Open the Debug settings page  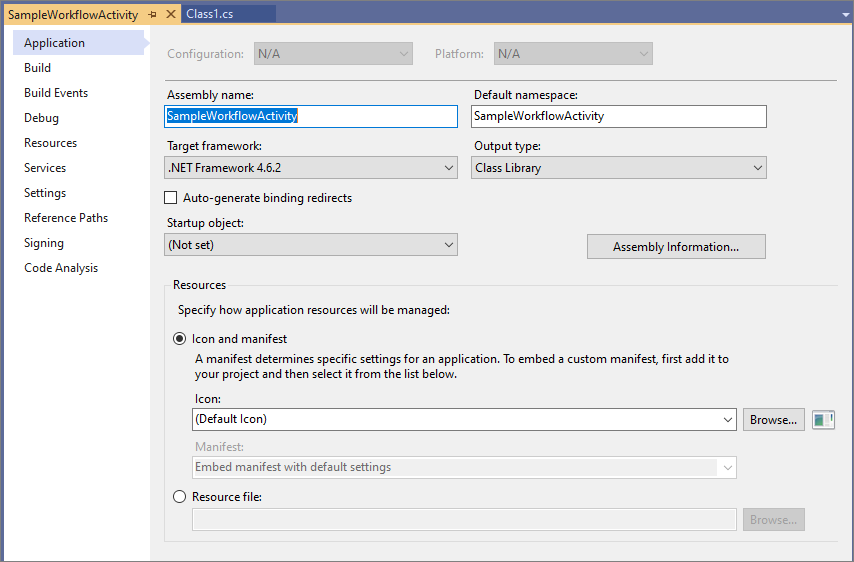(x=41, y=118)
